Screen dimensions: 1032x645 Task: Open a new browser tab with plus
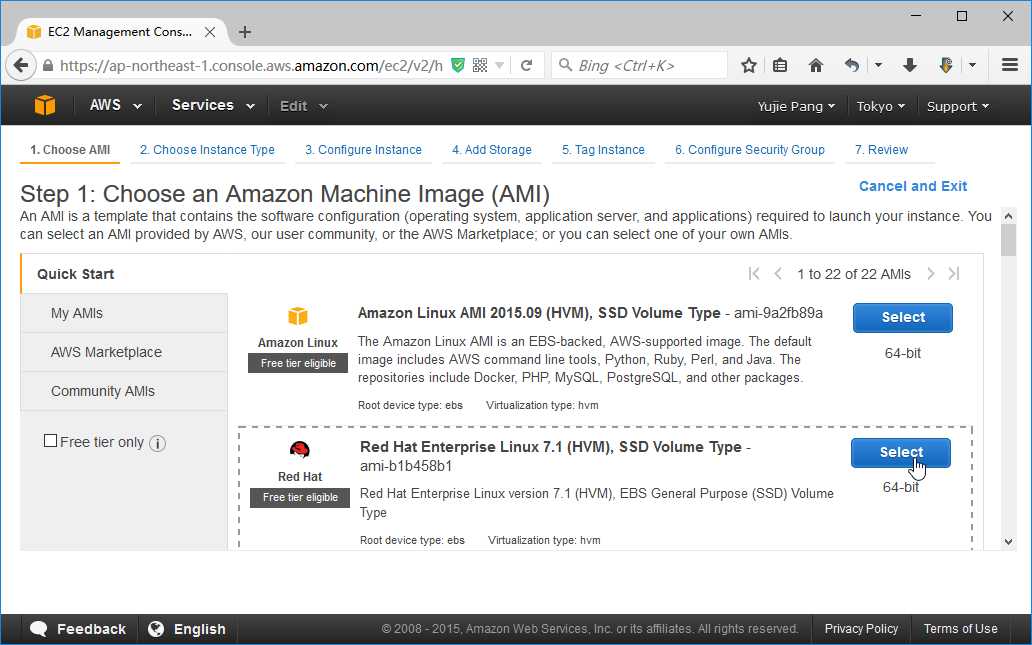[245, 32]
